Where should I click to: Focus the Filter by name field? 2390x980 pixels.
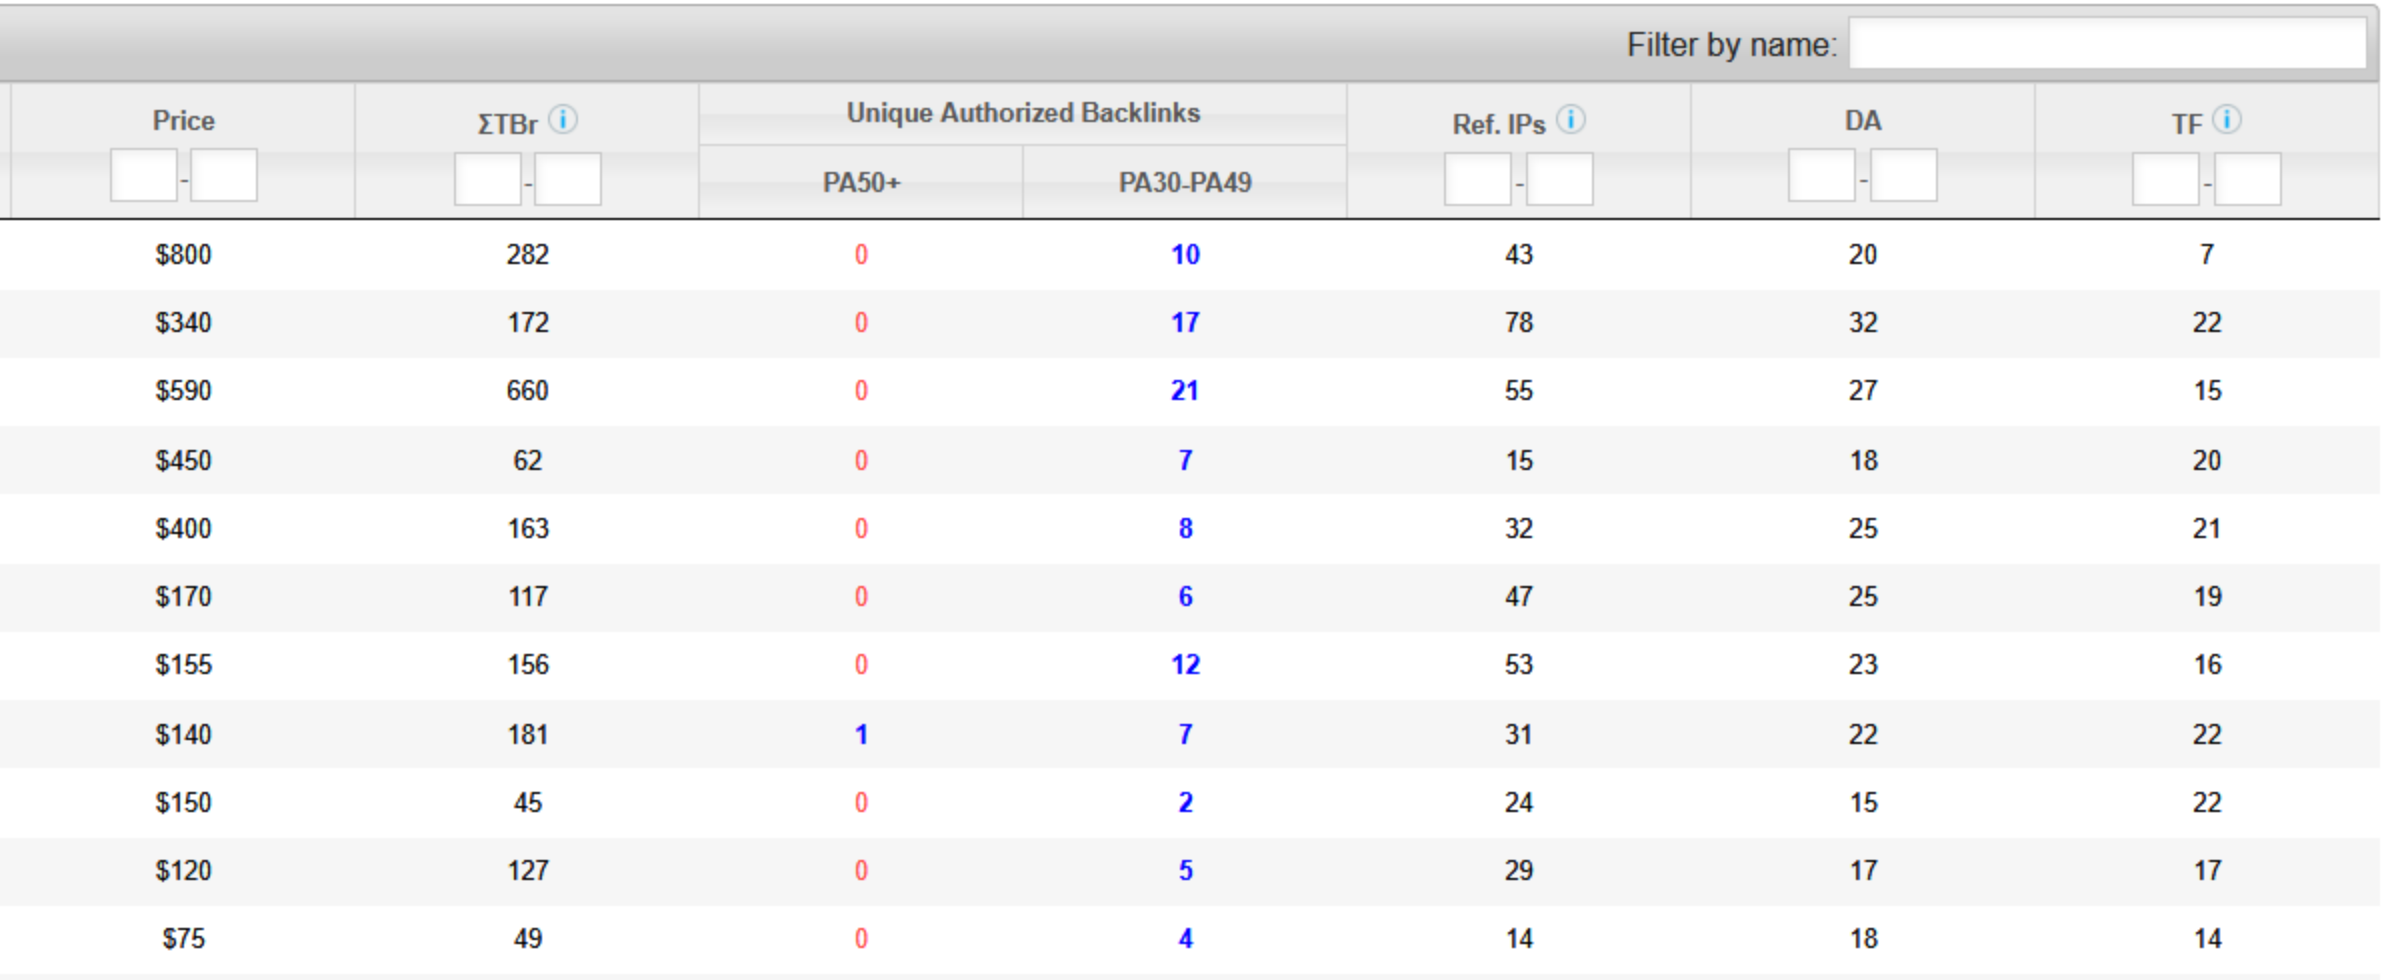coord(2107,44)
